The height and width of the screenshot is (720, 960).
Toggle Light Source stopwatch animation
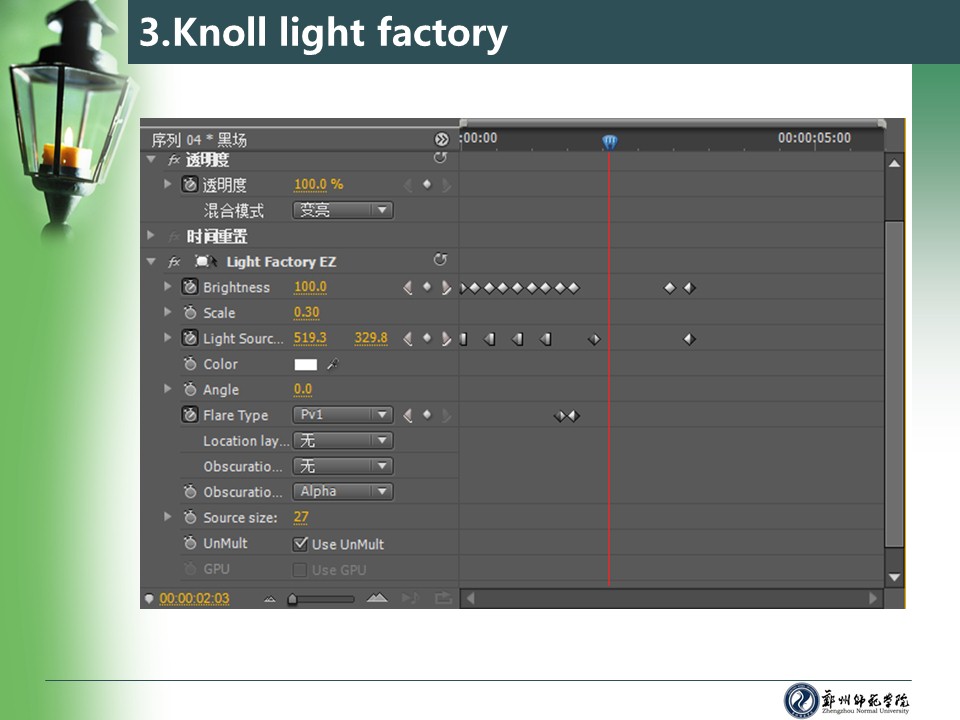coord(190,338)
